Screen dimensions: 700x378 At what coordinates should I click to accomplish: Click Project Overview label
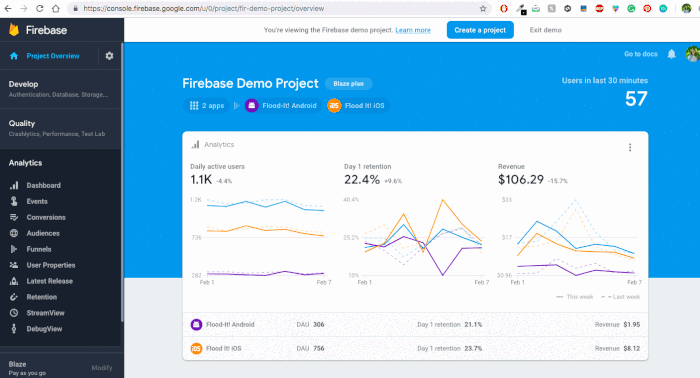point(53,56)
